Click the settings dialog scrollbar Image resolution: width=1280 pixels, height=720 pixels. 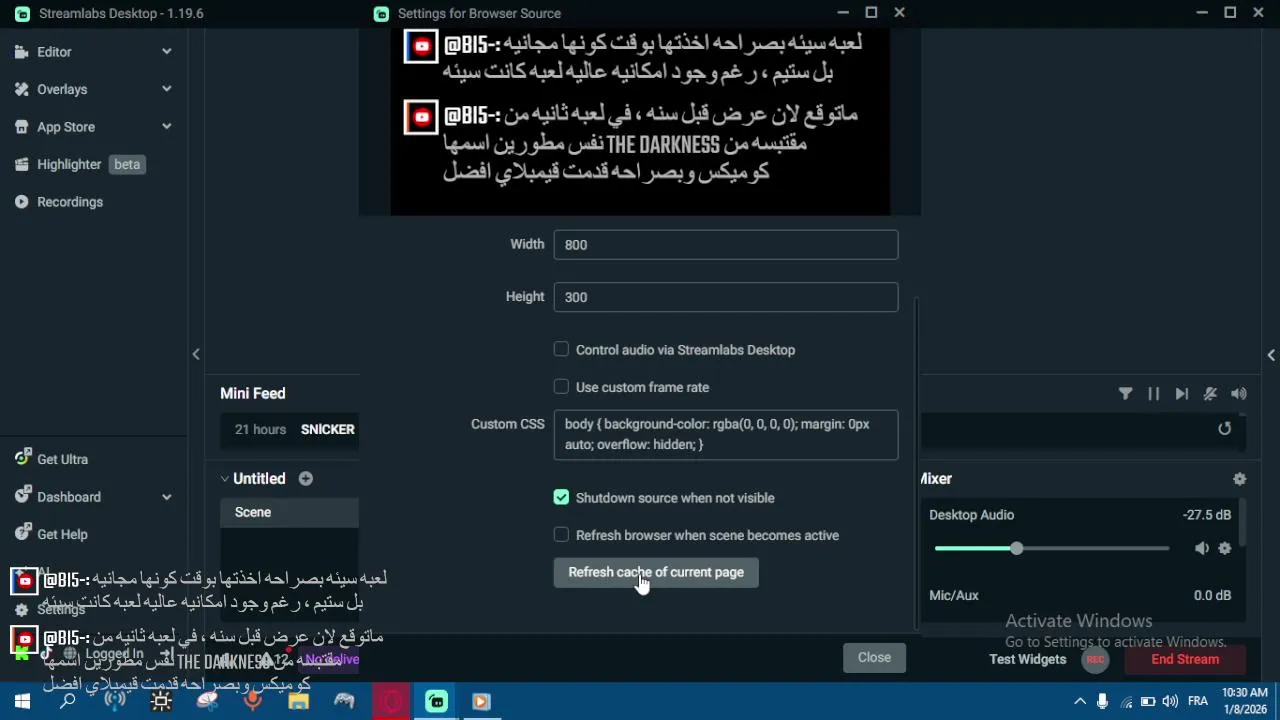pos(916,463)
